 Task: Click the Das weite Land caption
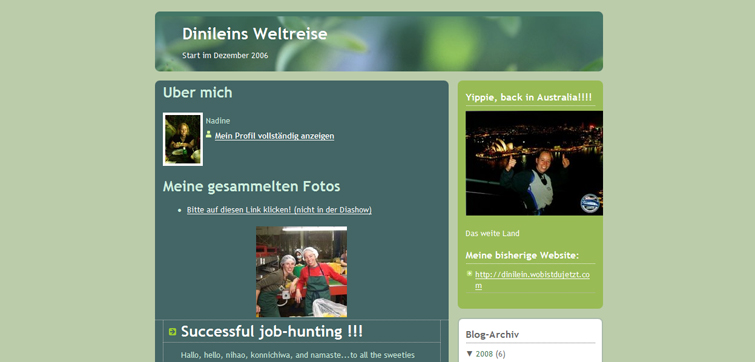pos(492,233)
